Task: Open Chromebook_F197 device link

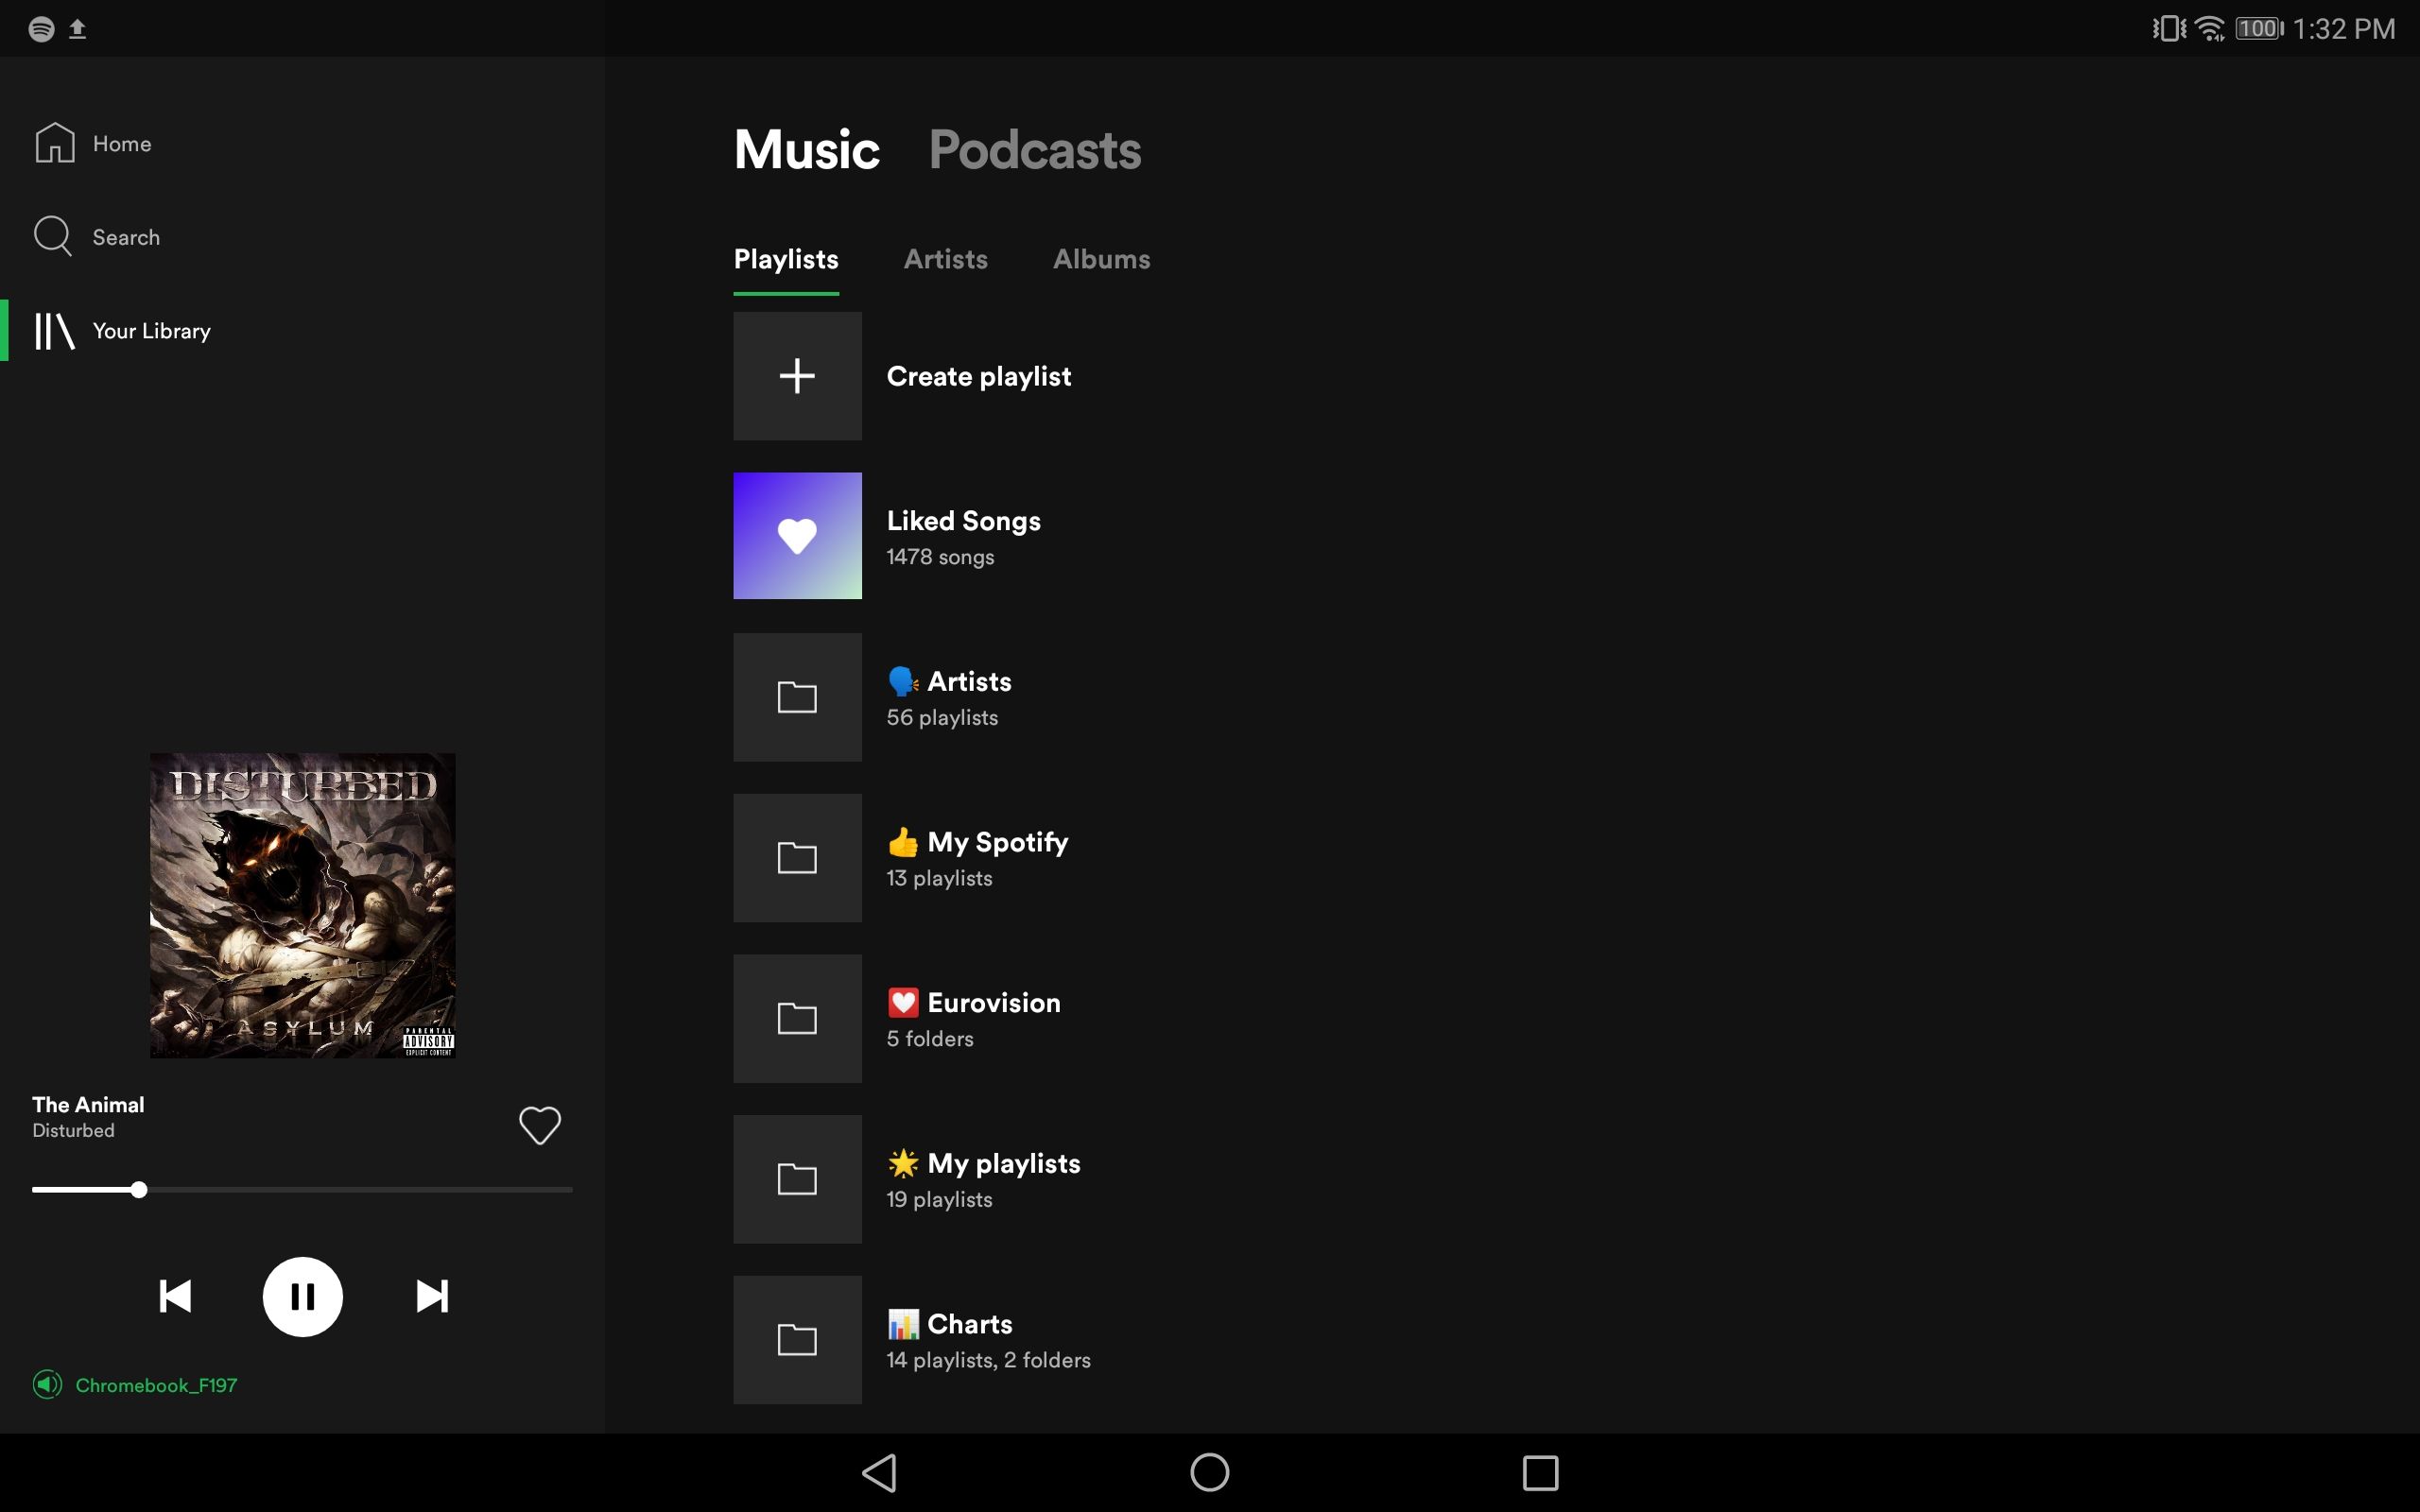Action: (157, 1385)
